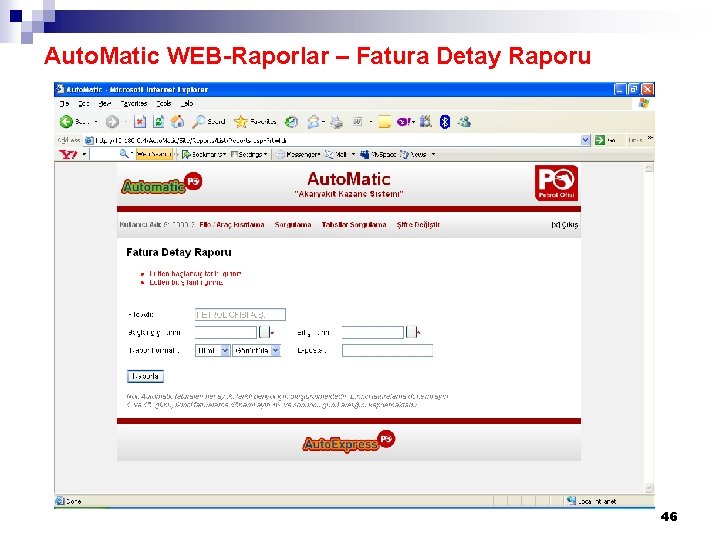The image size is (720, 540).
Task: Click the Sorgulama navigation link
Action: (x=293, y=225)
